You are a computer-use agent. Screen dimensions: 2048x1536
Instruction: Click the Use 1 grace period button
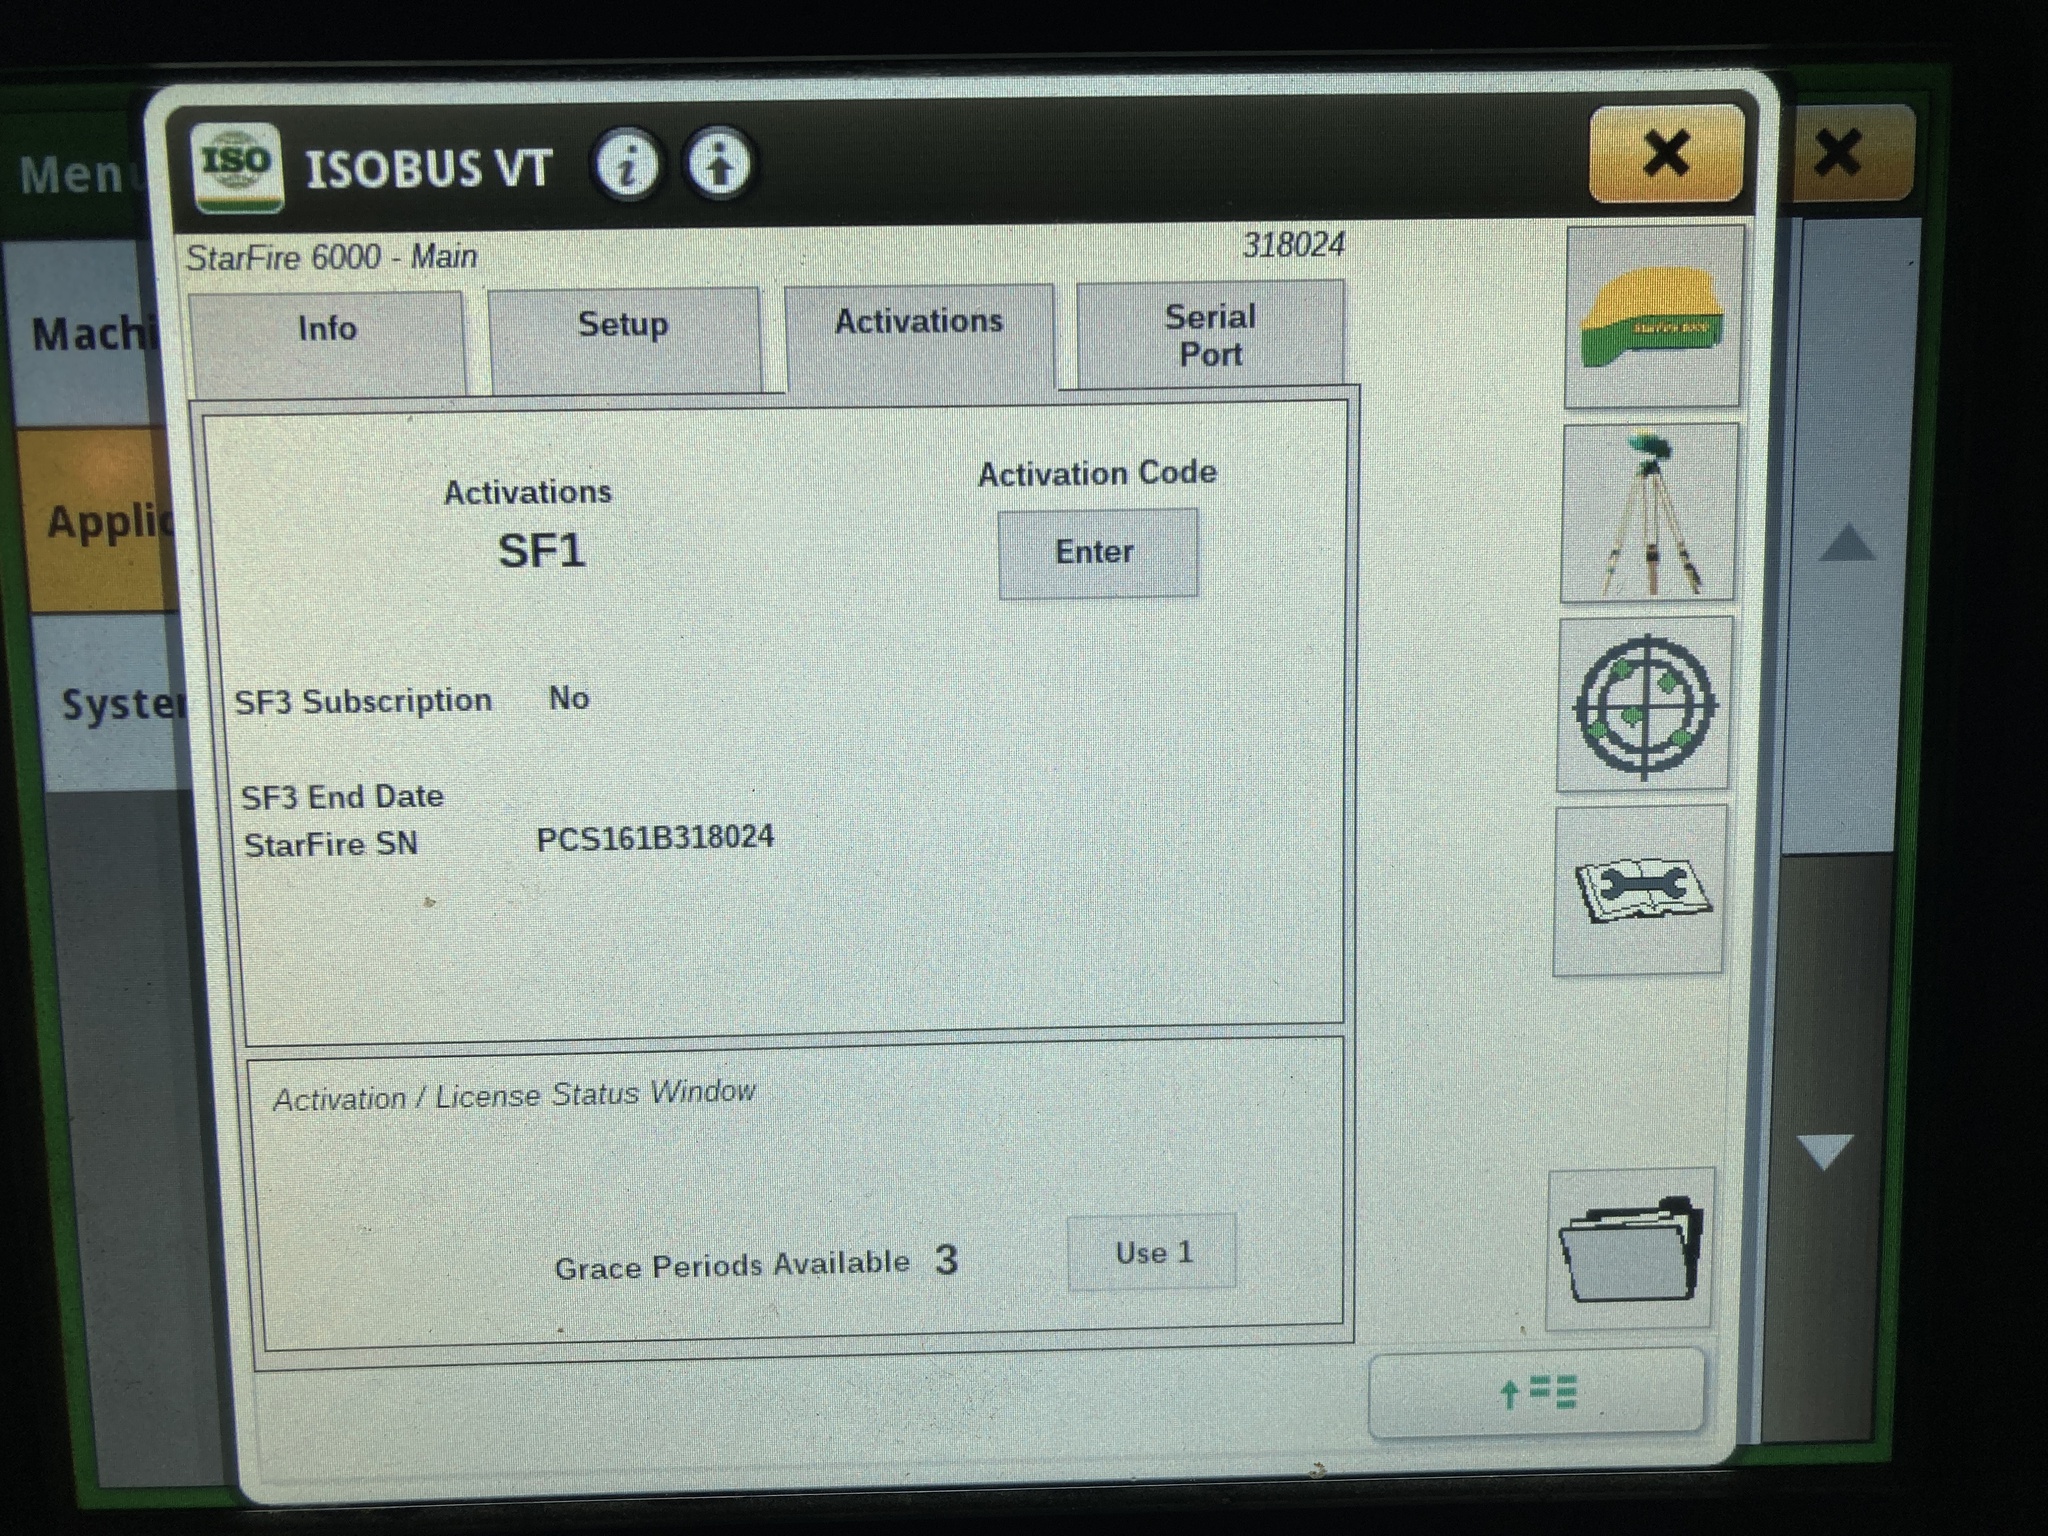pyautogui.click(x=1152, y=1252)
